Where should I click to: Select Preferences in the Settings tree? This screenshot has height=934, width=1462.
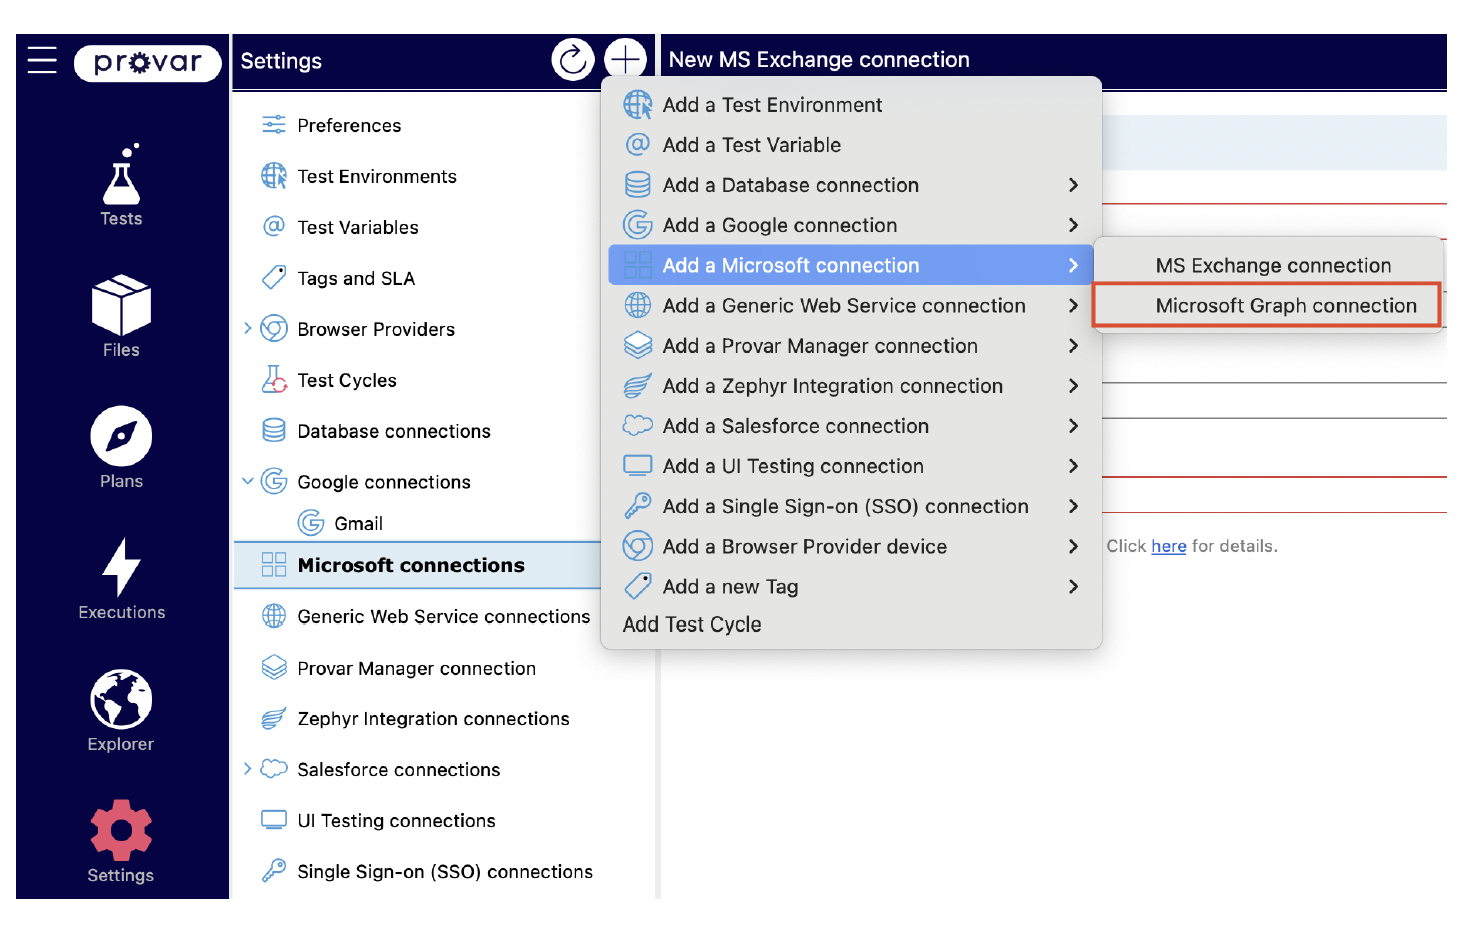[x=349, y=125]
